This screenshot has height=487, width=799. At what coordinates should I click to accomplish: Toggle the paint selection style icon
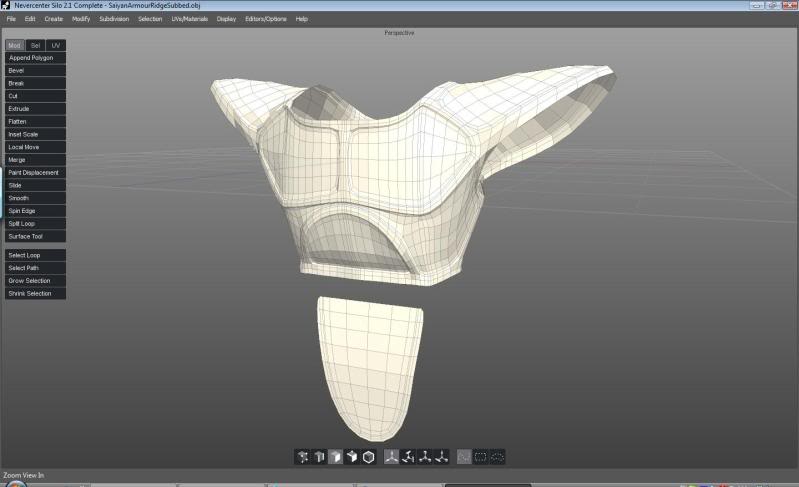[464, 457]
